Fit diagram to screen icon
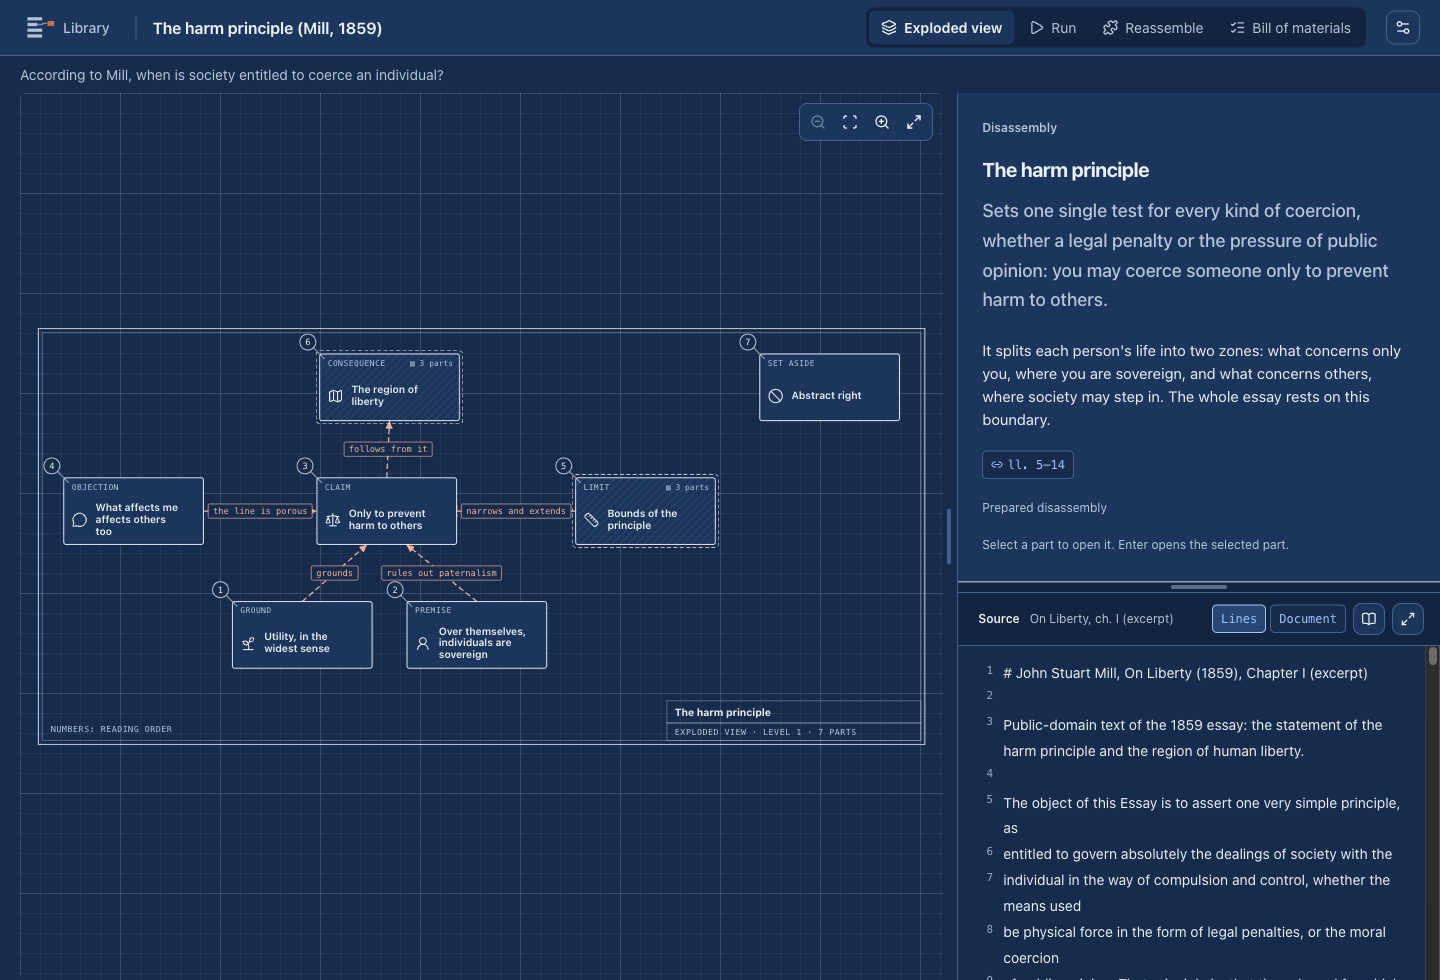This screenshot has width=1440, height=980. click(850, 122)
